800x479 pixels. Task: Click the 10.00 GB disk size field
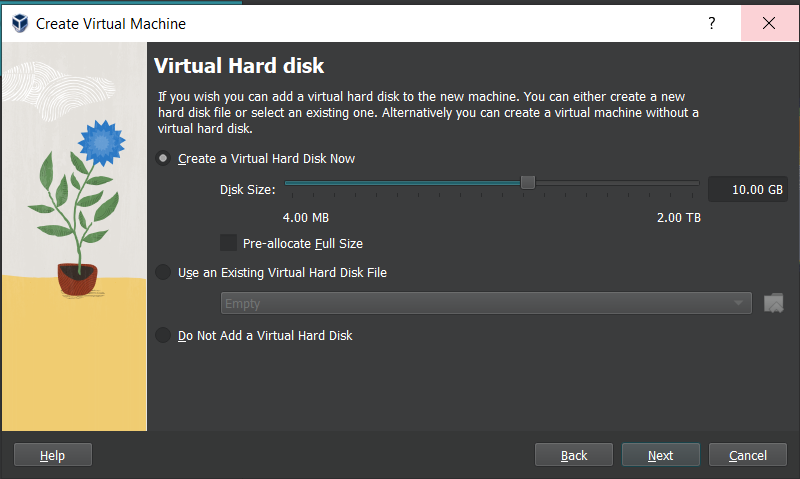tap(747, 189)
